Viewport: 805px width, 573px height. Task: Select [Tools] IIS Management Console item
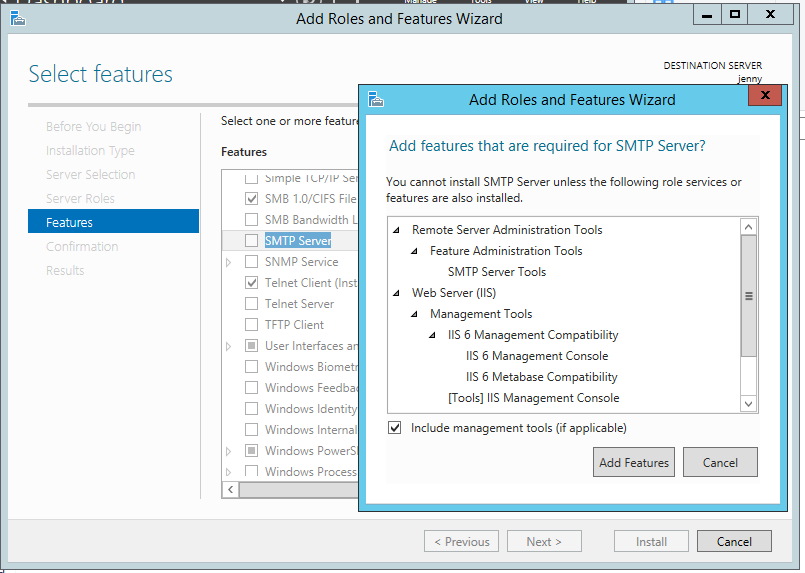533,398
